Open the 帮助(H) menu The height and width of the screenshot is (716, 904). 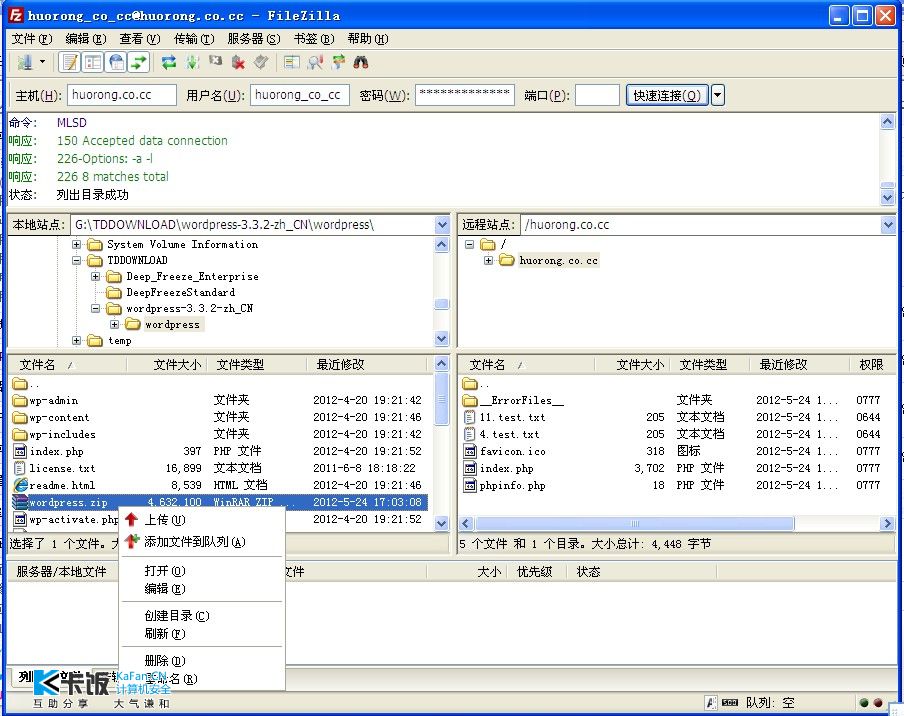pyautogui.click(x=368, y=39)
